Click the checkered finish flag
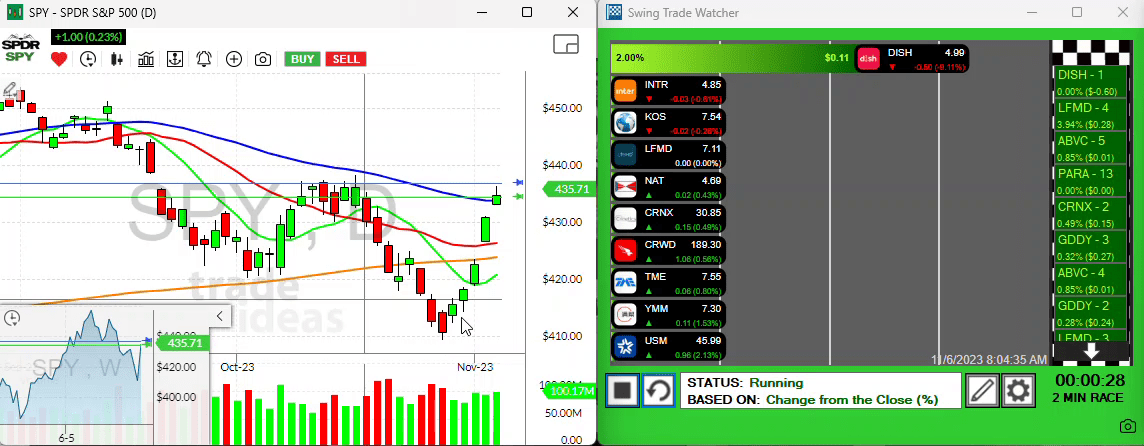1144x446 pixels. [x=1089, y=52]
